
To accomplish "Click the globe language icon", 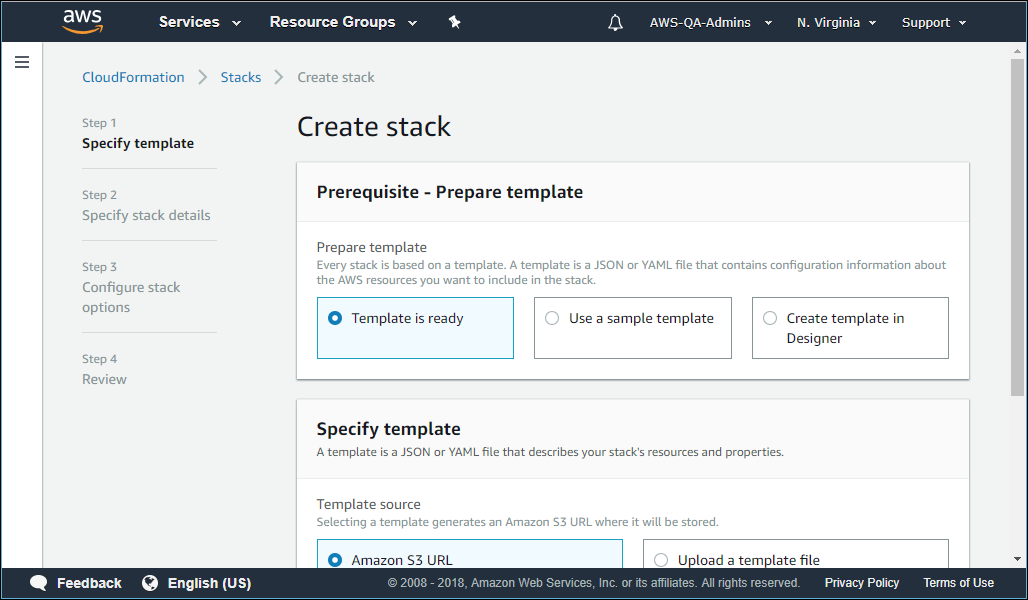I will [150, 583].
